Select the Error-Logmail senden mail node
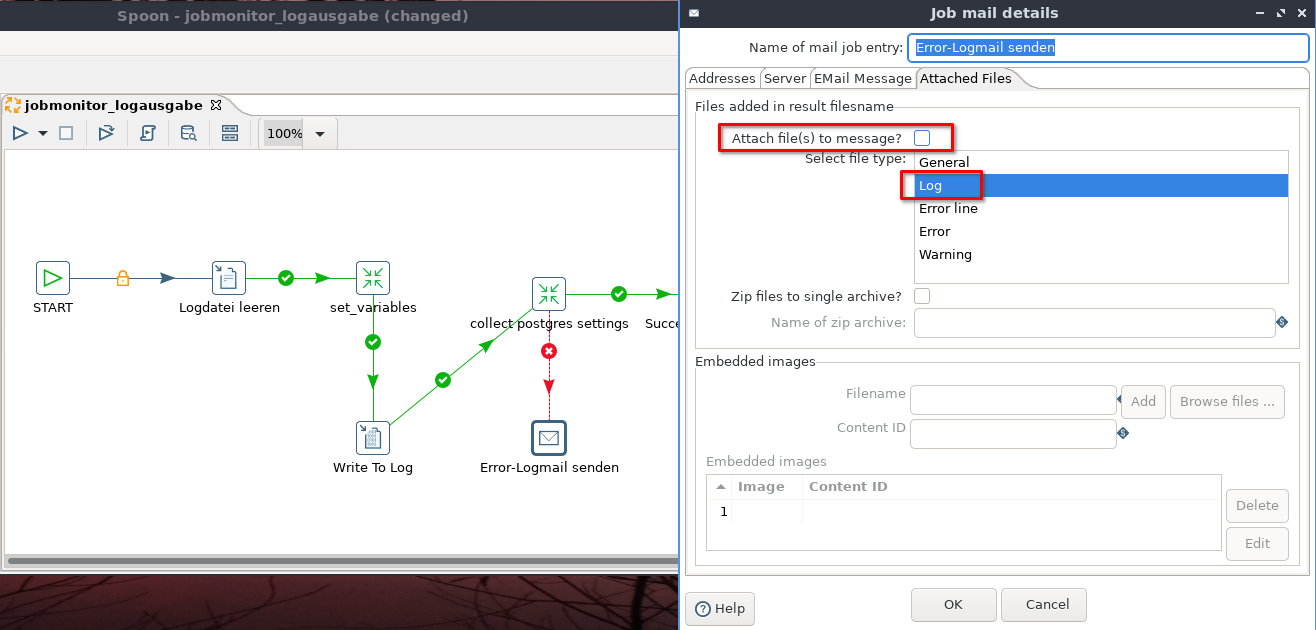Screen dimensions: 1316x630 click(x=548, y=438)
